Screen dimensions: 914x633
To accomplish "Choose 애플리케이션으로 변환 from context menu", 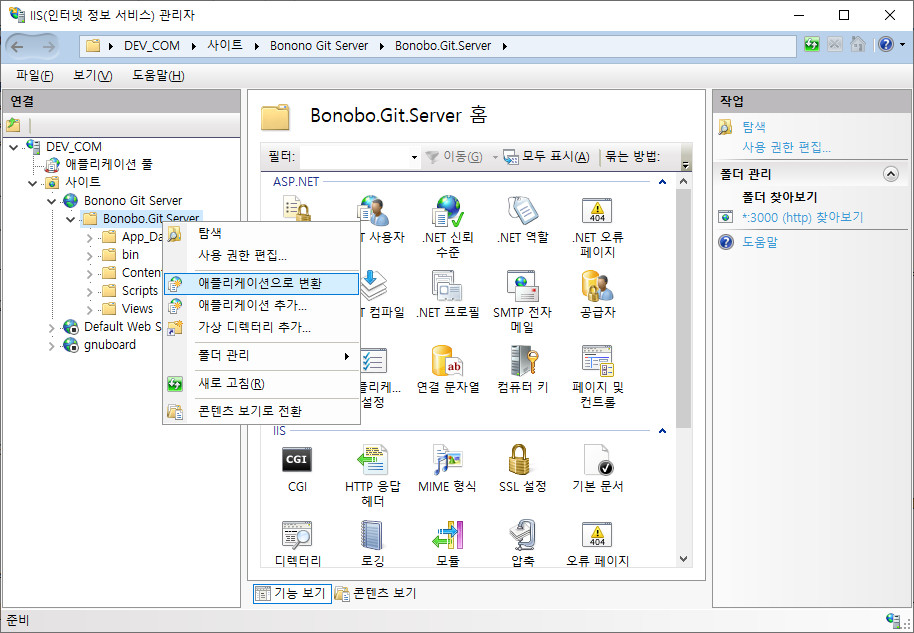I will coord(261,283).
